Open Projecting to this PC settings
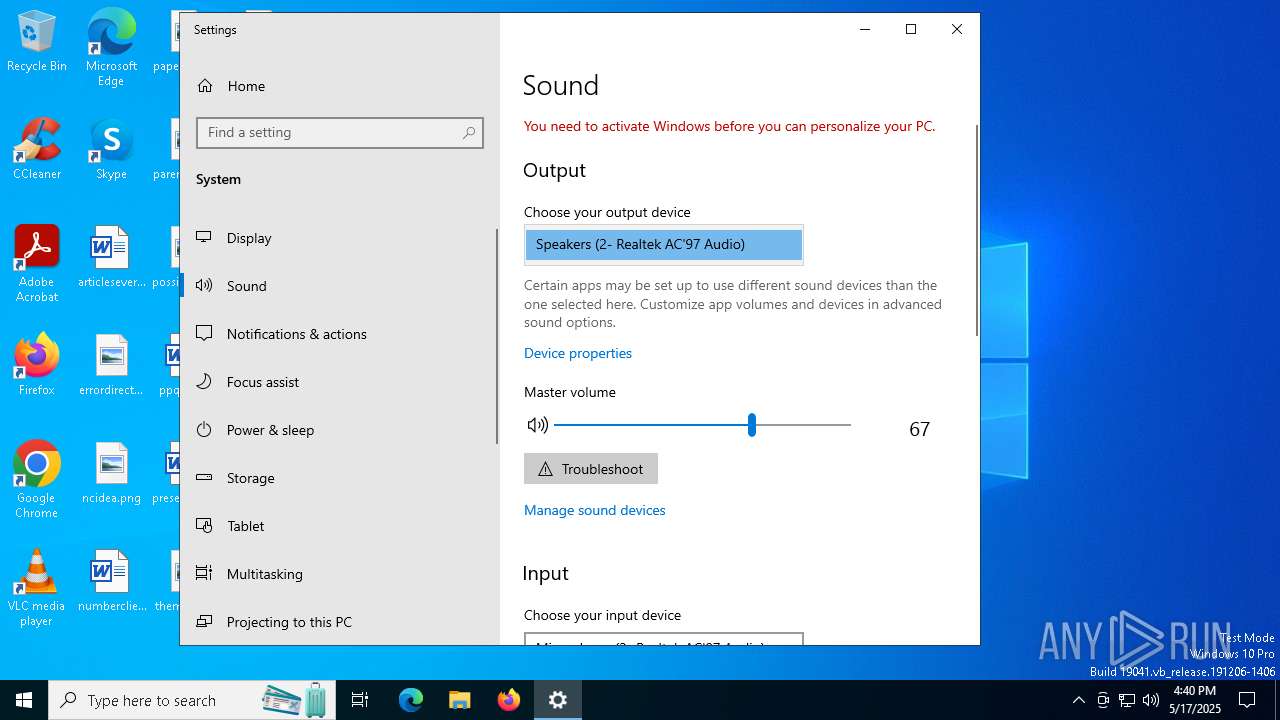Image resolution: width=1280 pixels, height=720 pixels. coord(338,622)
